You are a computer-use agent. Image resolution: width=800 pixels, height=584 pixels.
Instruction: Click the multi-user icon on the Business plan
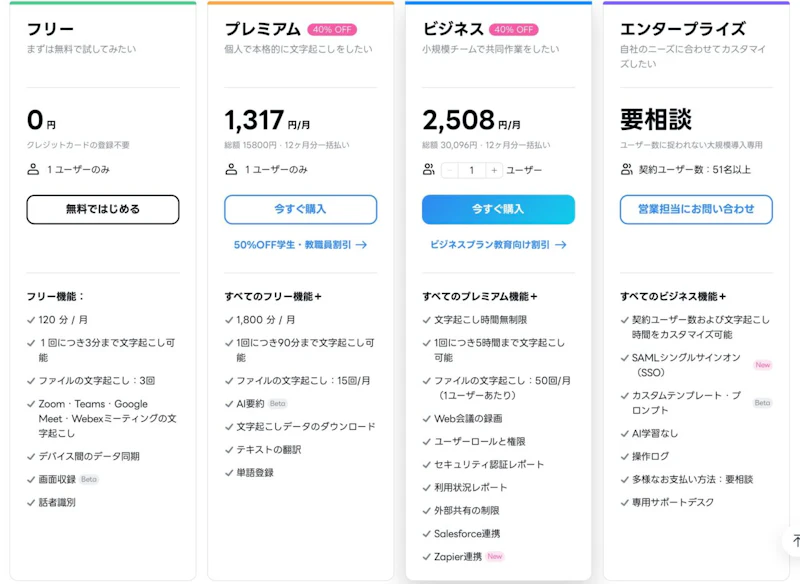[x=427, y=169]
